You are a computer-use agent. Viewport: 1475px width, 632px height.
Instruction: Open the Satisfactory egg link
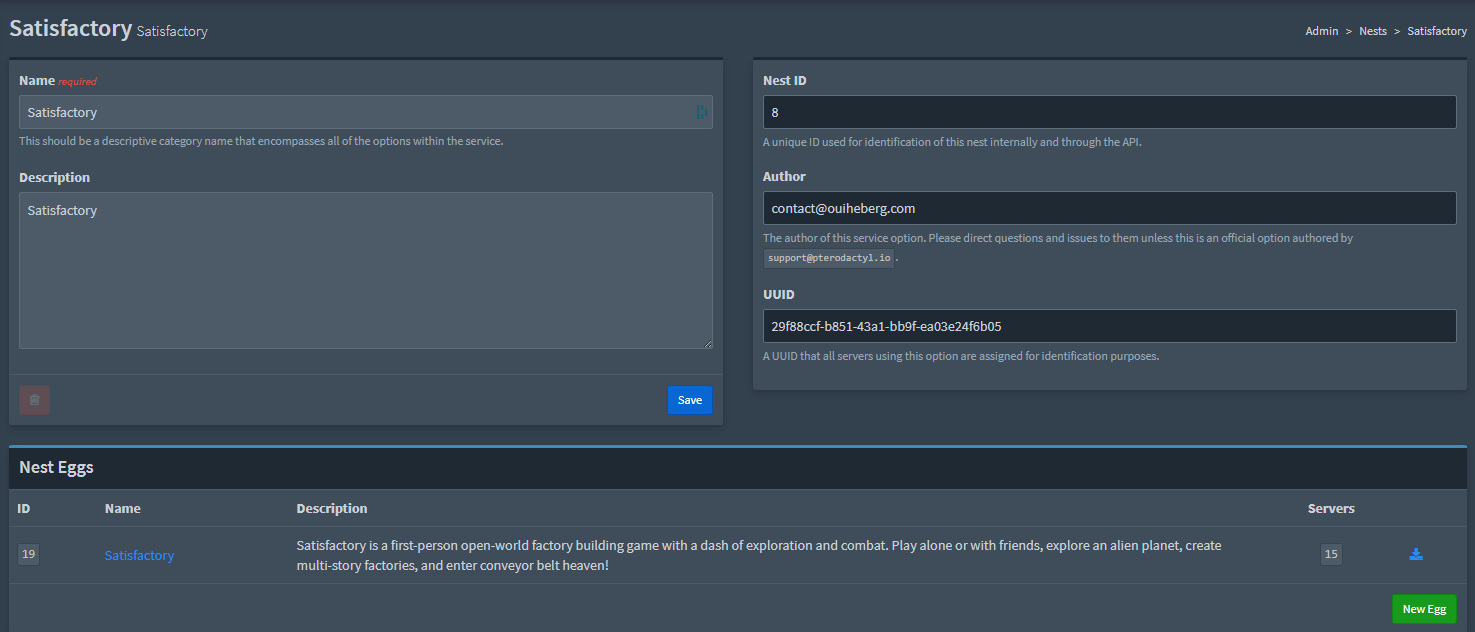139,555
